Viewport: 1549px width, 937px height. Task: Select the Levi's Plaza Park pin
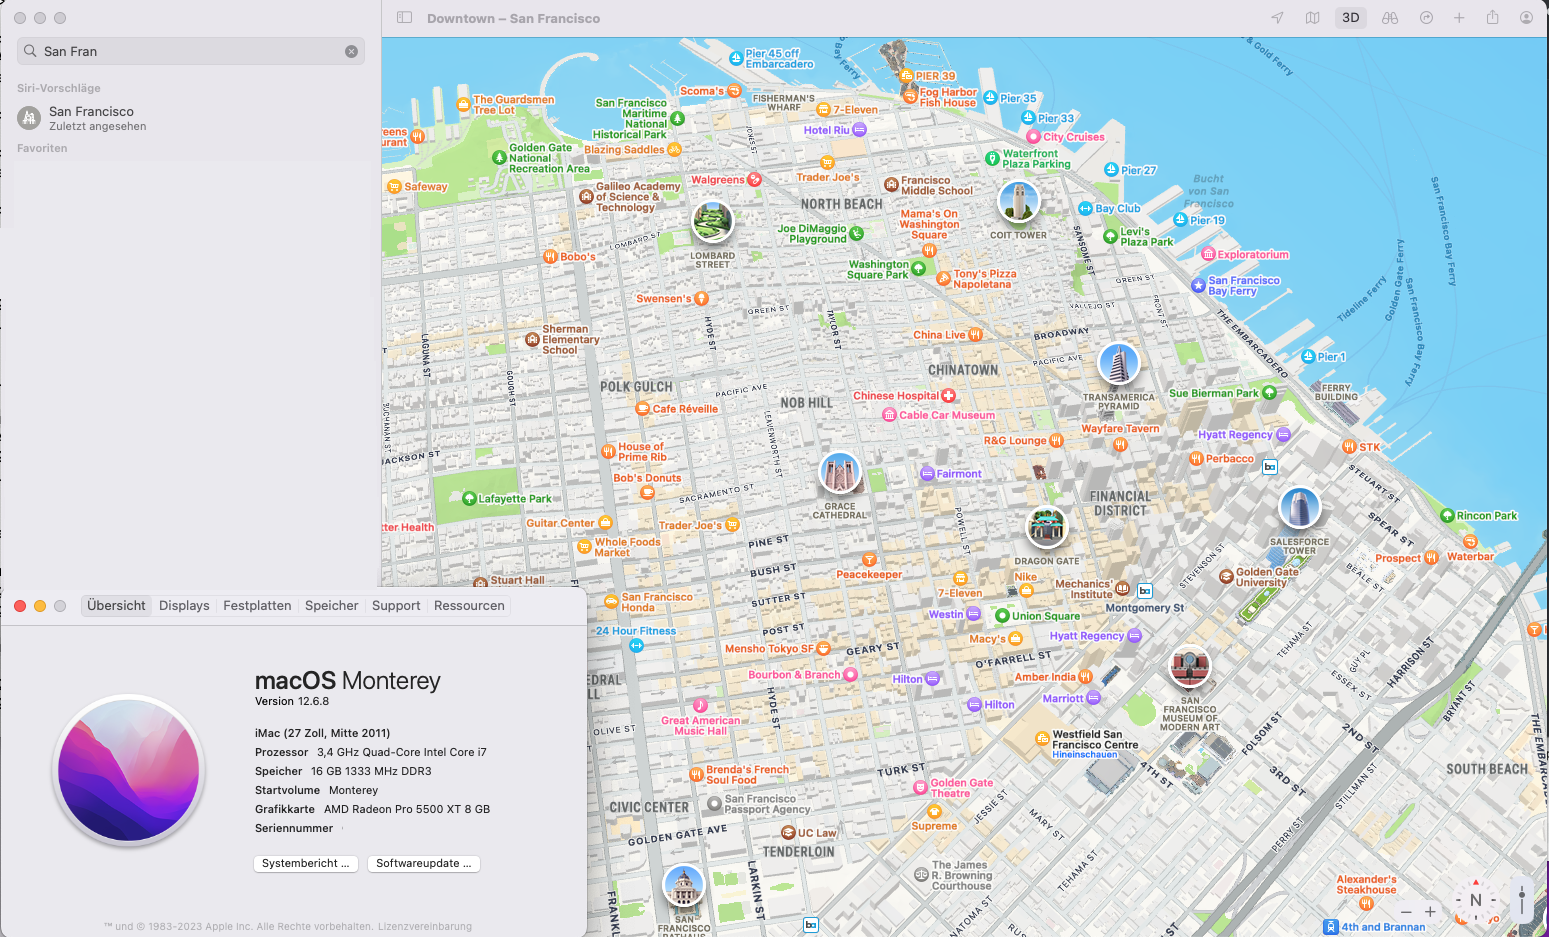[1110, 237]
